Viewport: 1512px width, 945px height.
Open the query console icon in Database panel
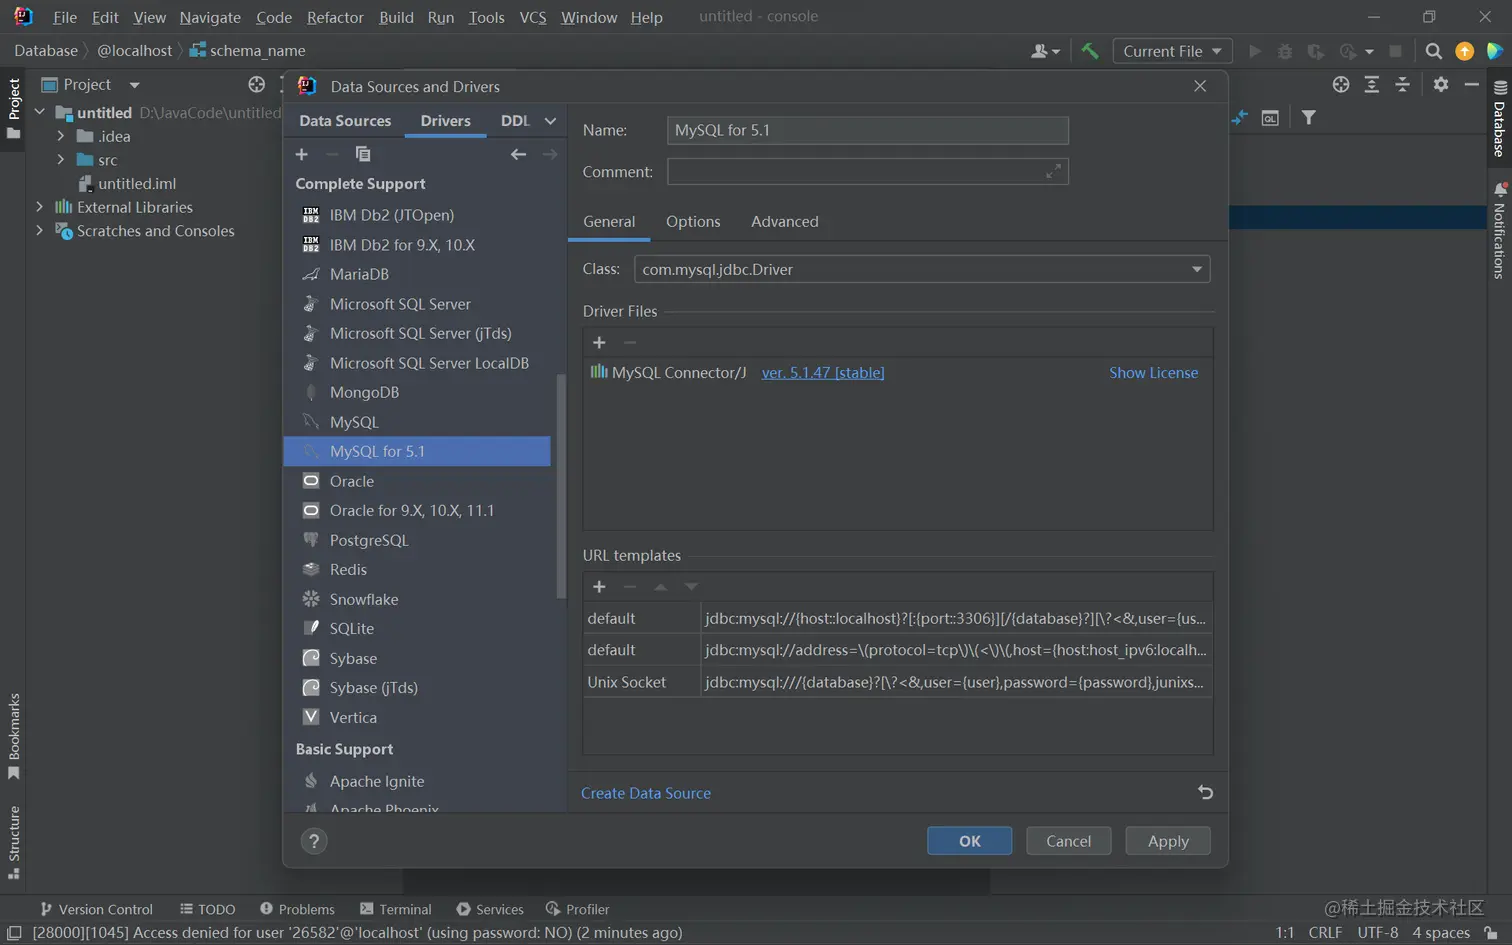(1270, 118)
